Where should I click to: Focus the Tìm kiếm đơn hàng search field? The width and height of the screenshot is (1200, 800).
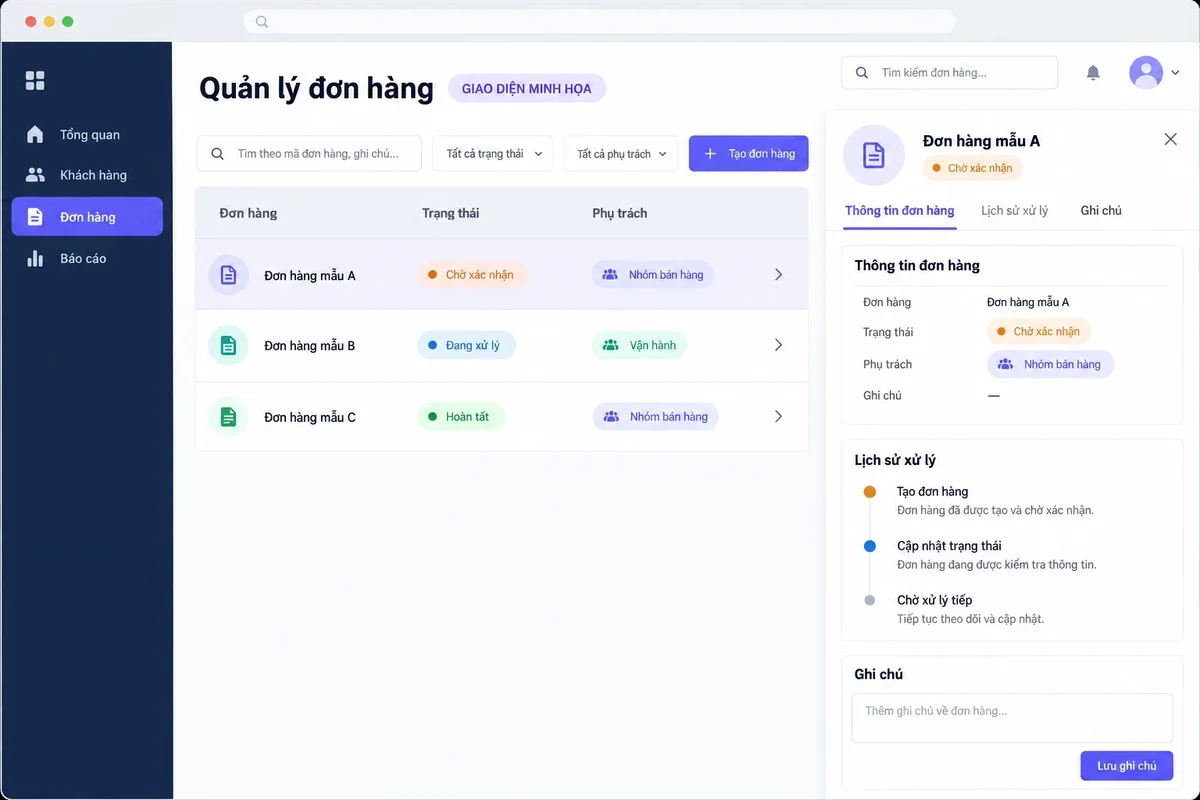pos(950,73)
